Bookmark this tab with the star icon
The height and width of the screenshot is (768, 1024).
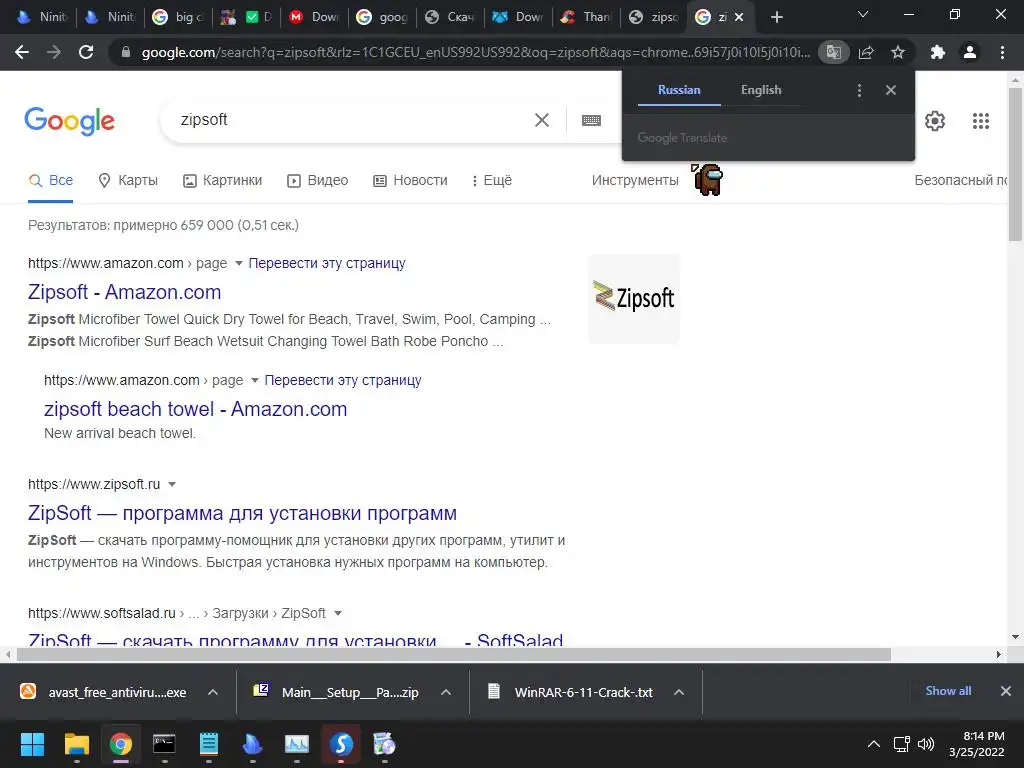(898, 52)
